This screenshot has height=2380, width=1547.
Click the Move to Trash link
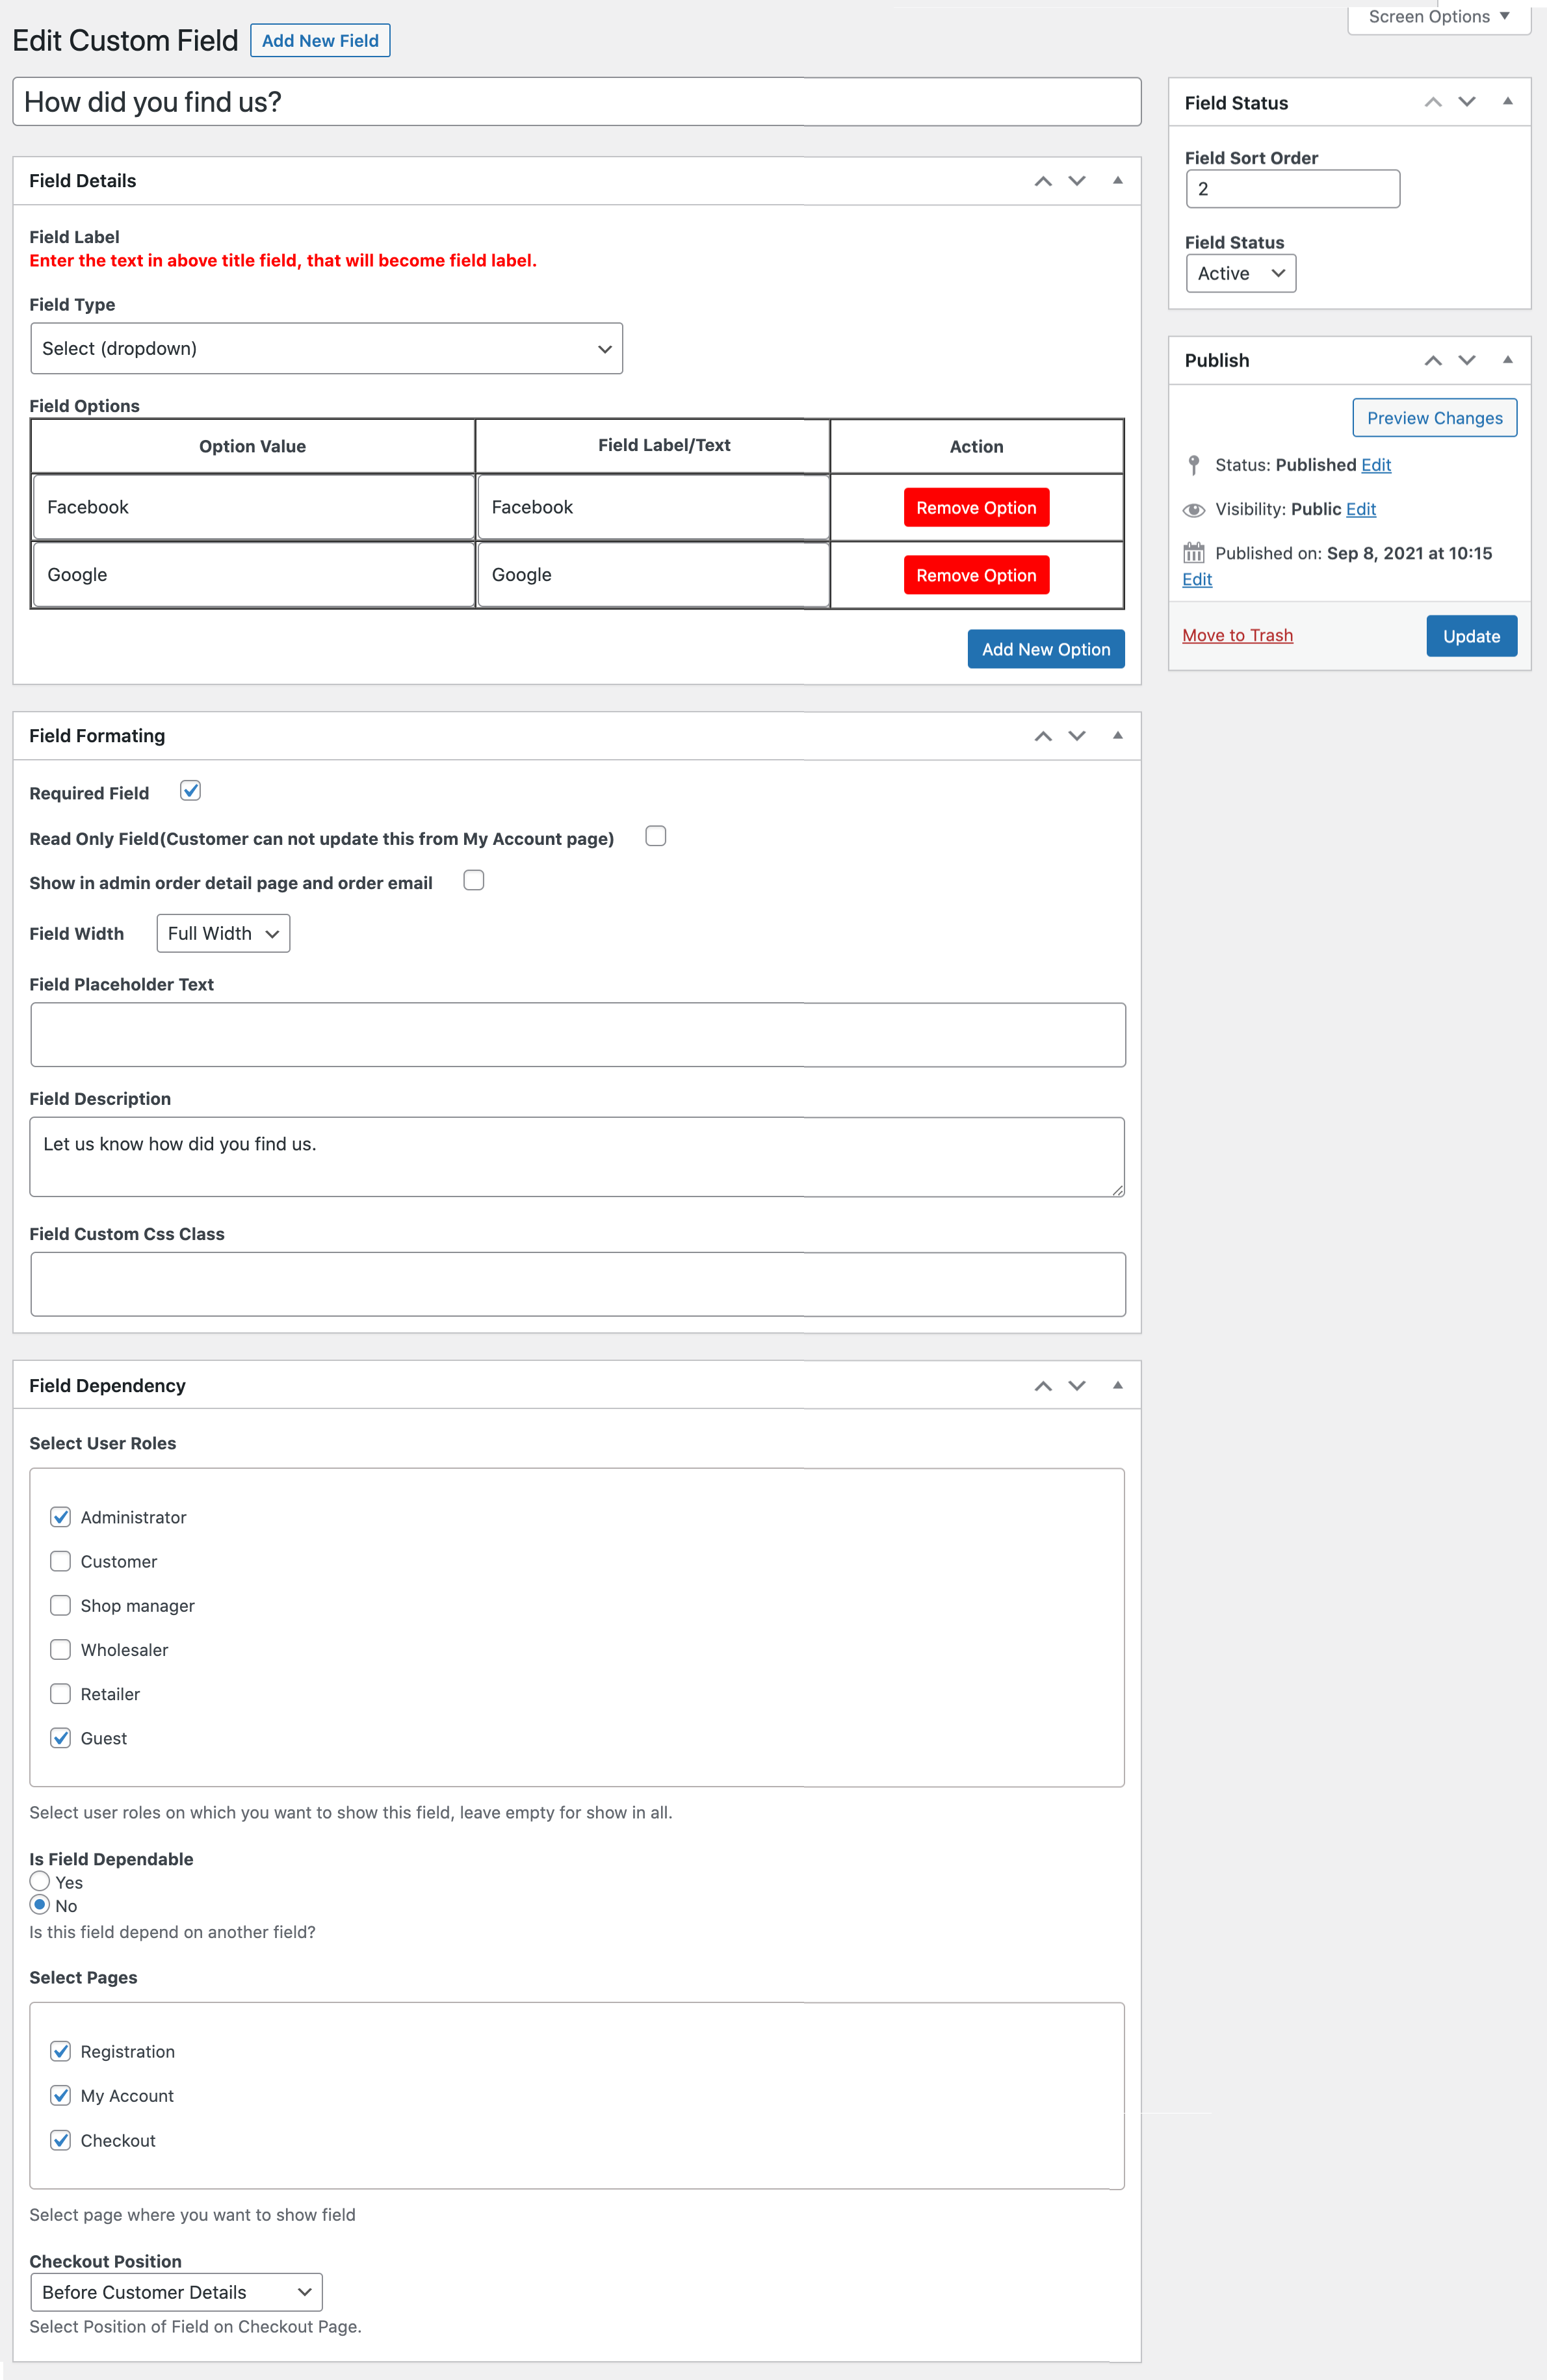click(x=1237, y=635)
